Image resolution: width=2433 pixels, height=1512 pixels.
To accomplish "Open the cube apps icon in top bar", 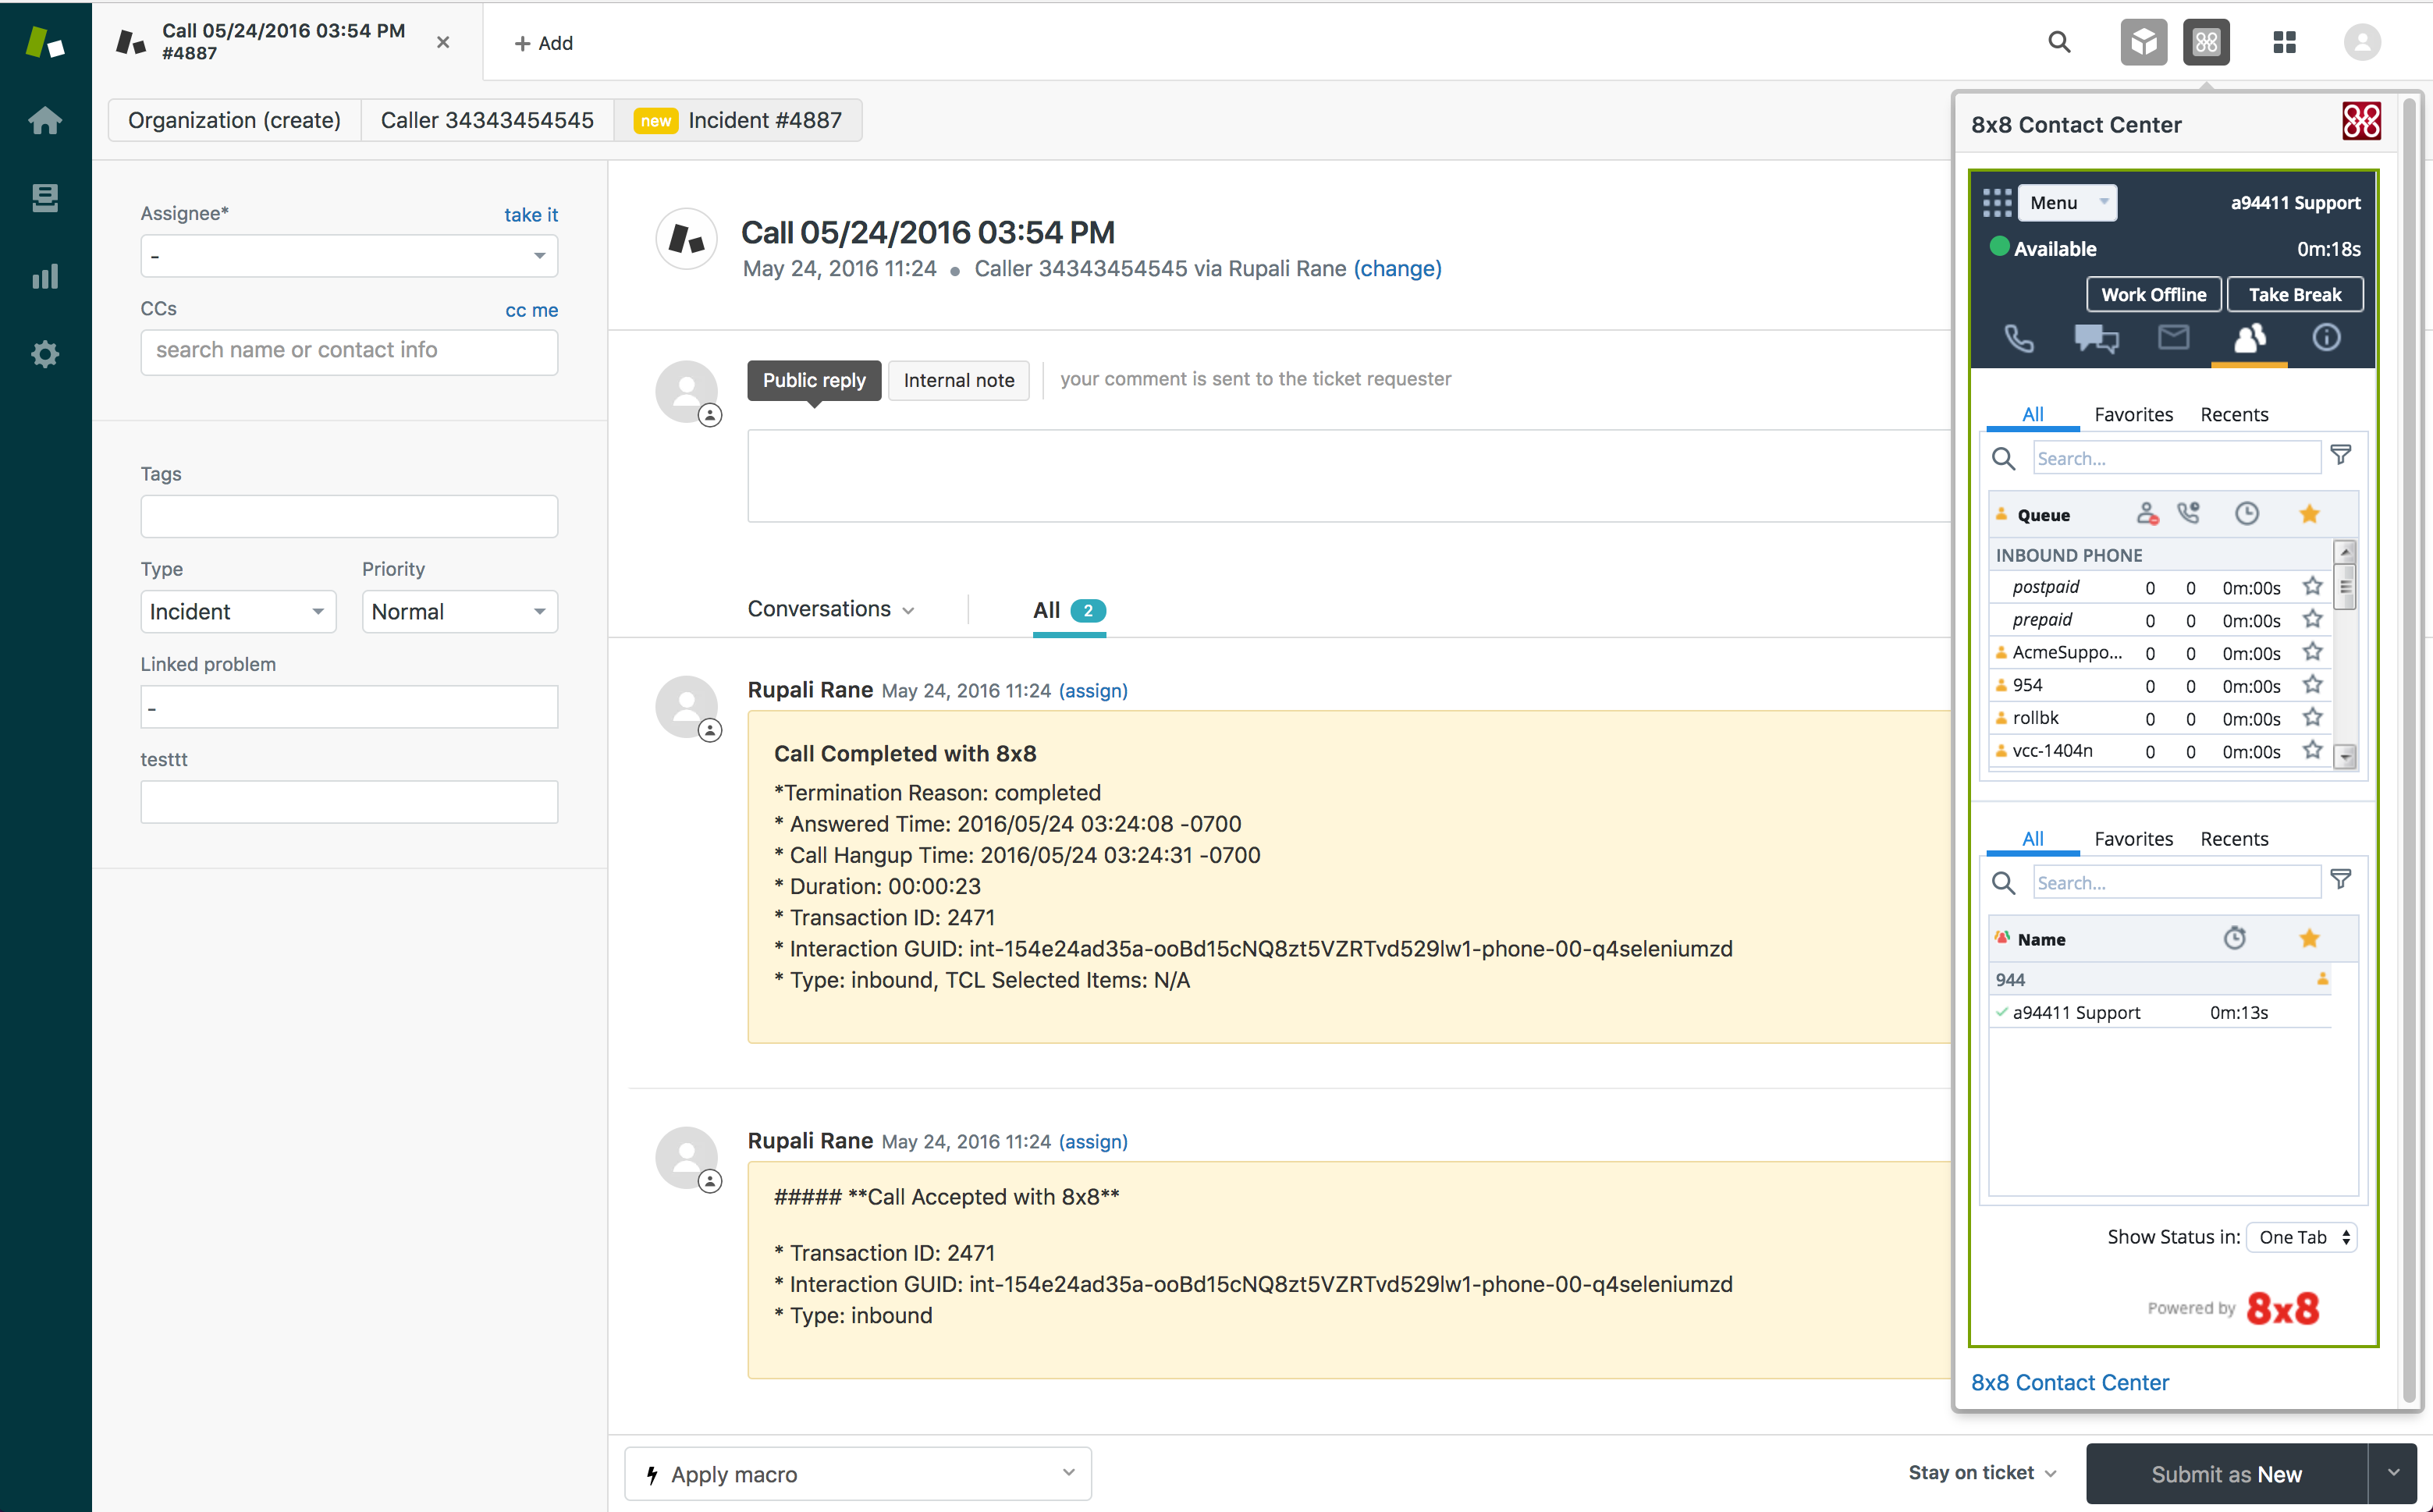I will click(2143, 42).
